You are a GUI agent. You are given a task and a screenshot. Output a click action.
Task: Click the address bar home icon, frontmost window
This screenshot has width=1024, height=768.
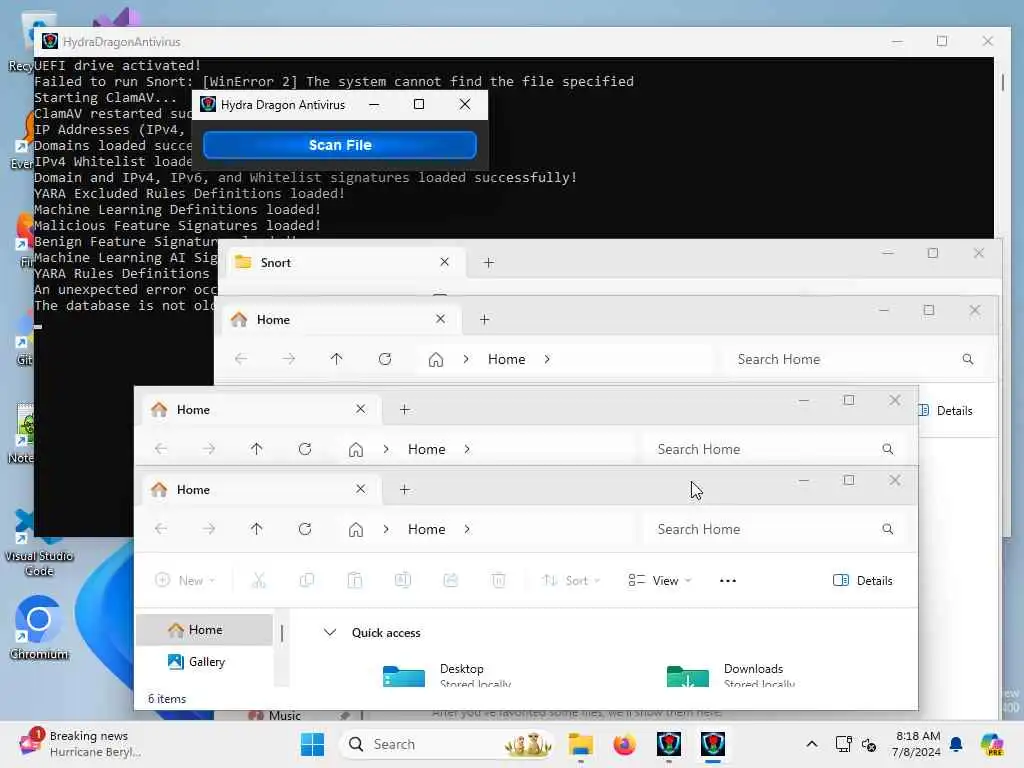355,529
